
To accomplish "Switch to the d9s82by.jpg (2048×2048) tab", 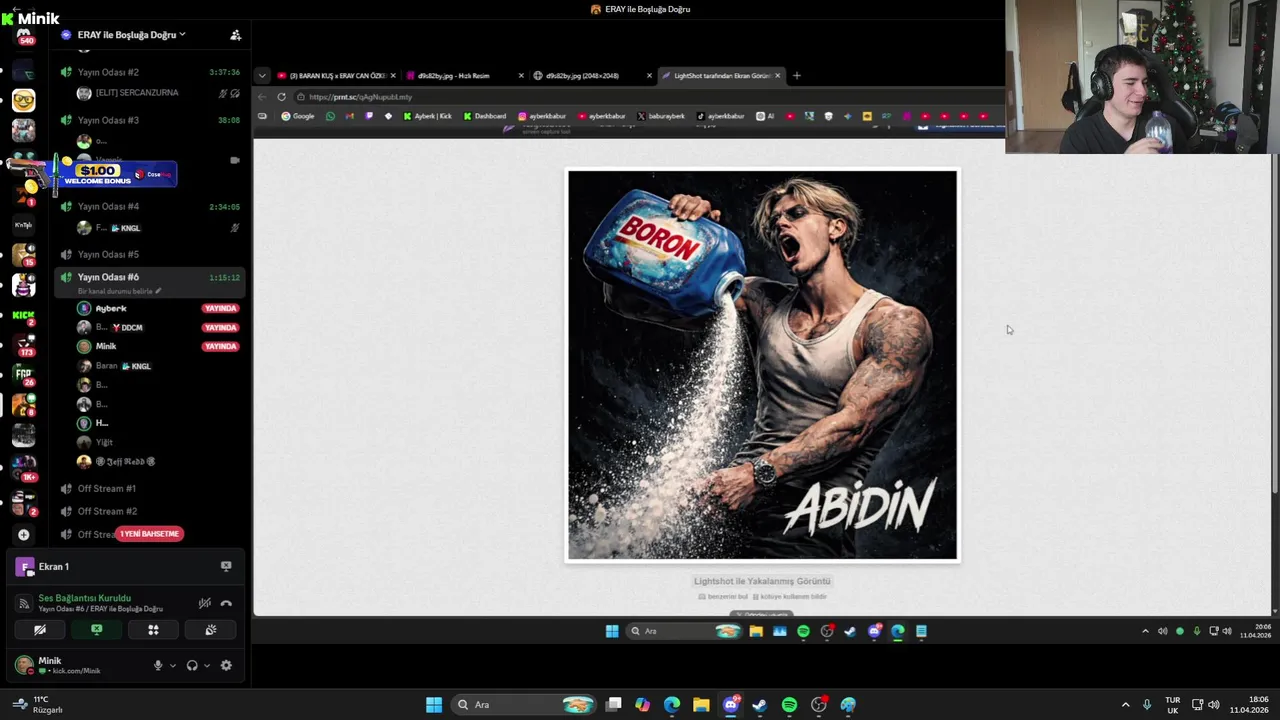I will pos(592,76).
